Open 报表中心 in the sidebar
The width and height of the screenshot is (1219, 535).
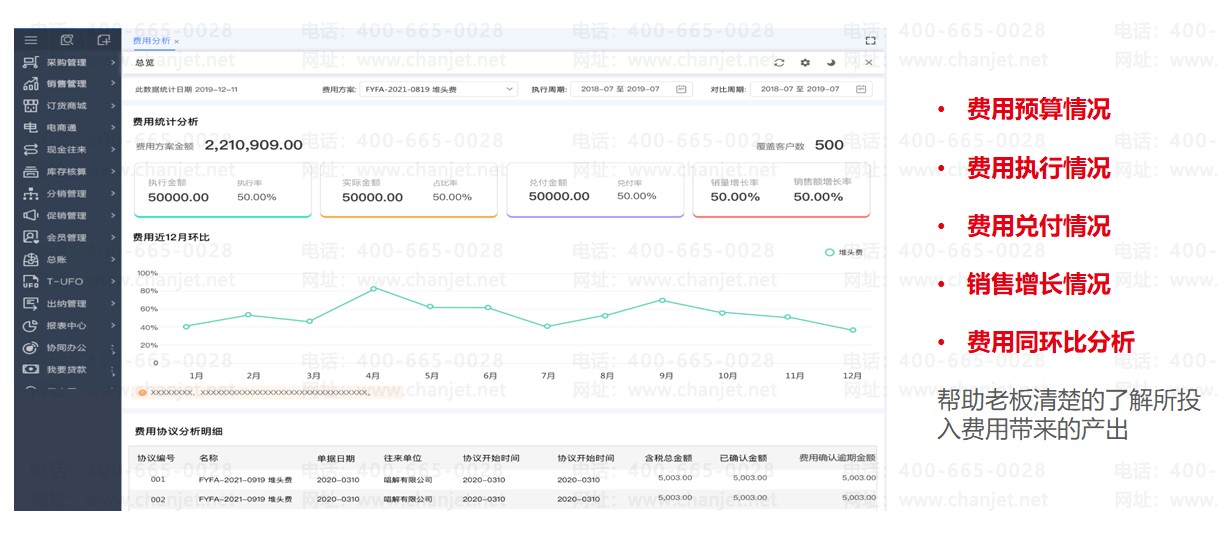pyautogui.click(x=67, y=326)
